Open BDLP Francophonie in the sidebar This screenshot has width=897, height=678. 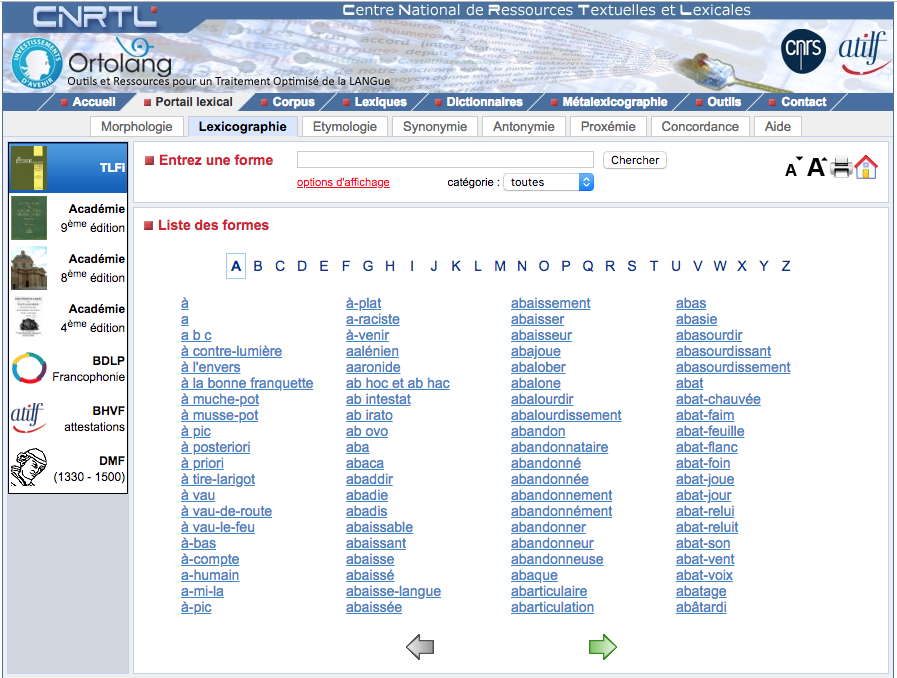tap(69, 368)
